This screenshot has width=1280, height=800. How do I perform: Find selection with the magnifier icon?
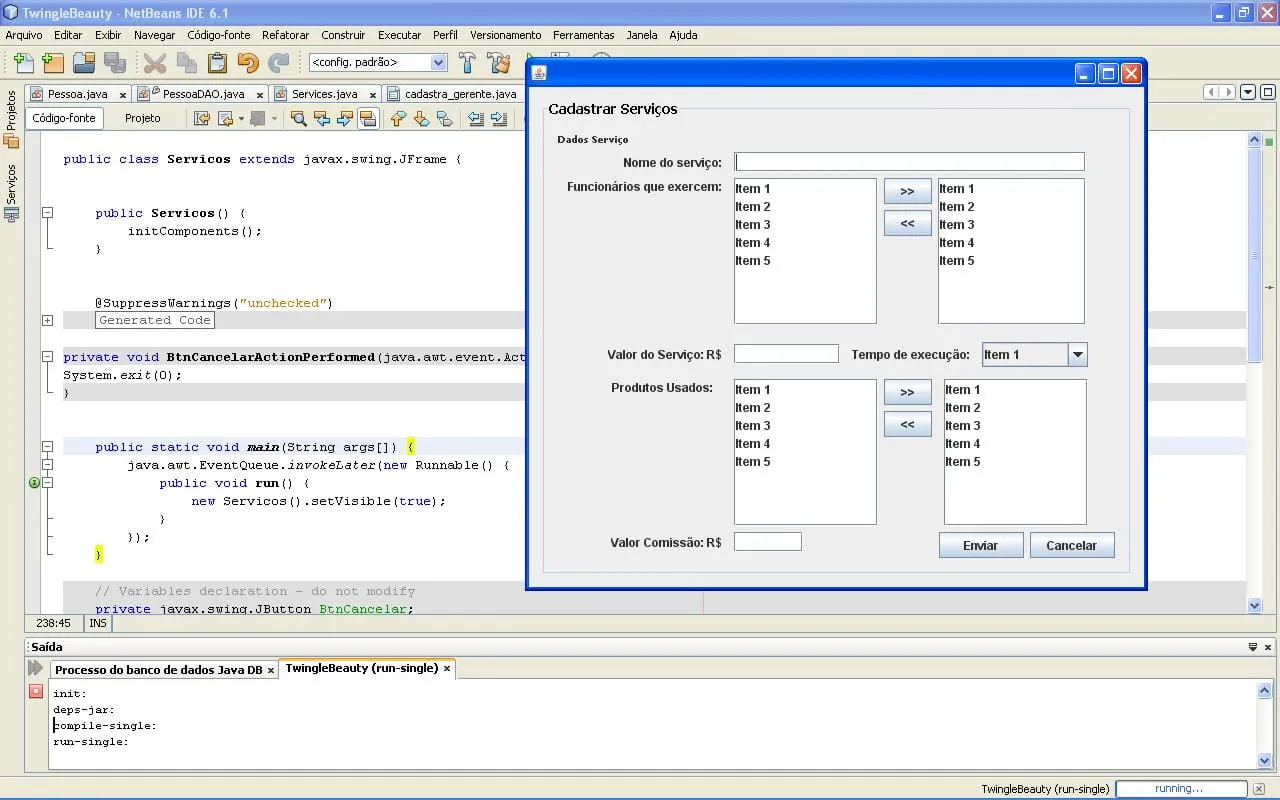[x=298, y=119]
